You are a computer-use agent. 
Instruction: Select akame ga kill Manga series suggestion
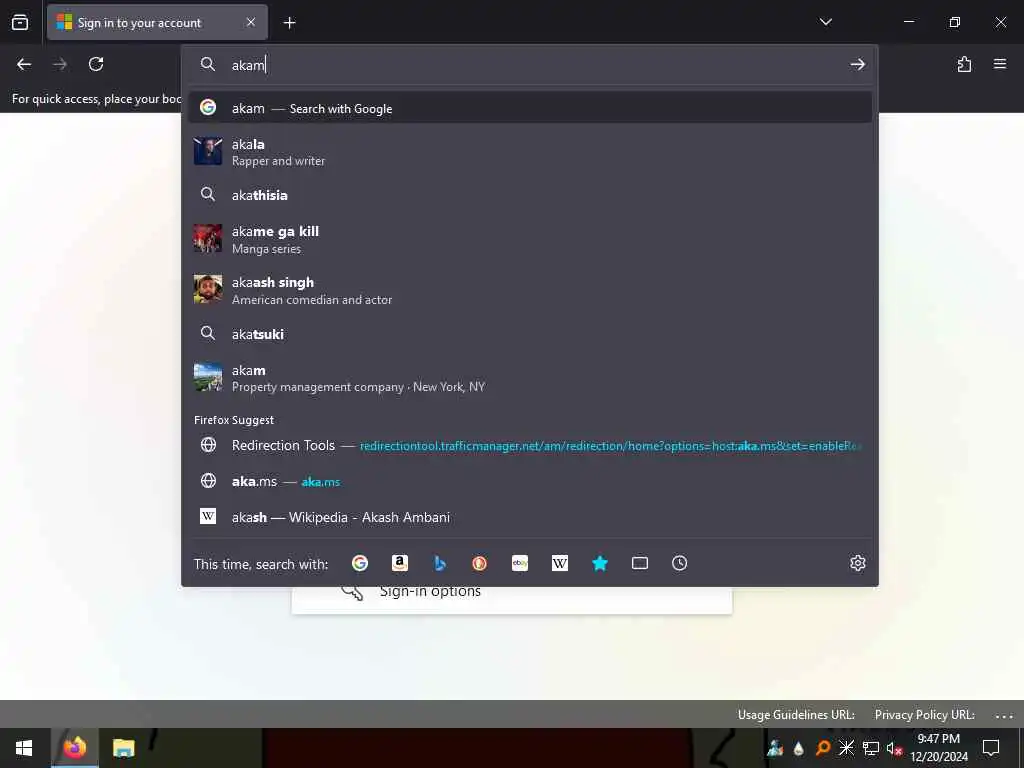530,239
